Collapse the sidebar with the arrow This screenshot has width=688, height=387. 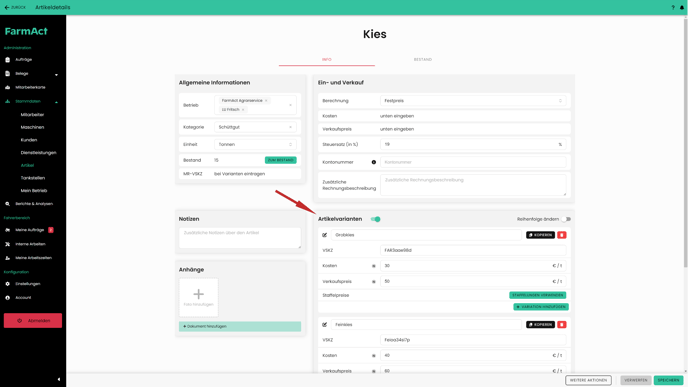[x=59, y=380]
